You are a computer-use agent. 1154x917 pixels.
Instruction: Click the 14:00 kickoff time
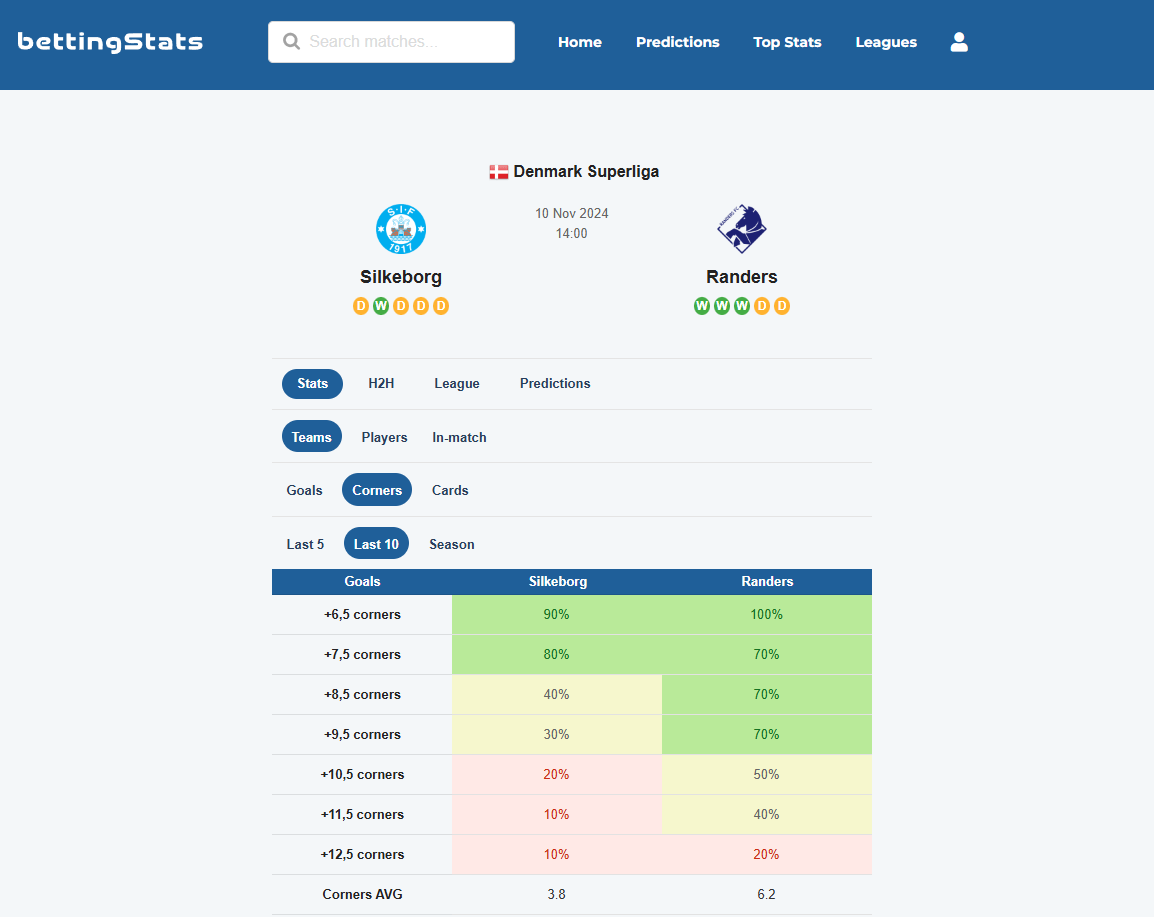point(571,233)
